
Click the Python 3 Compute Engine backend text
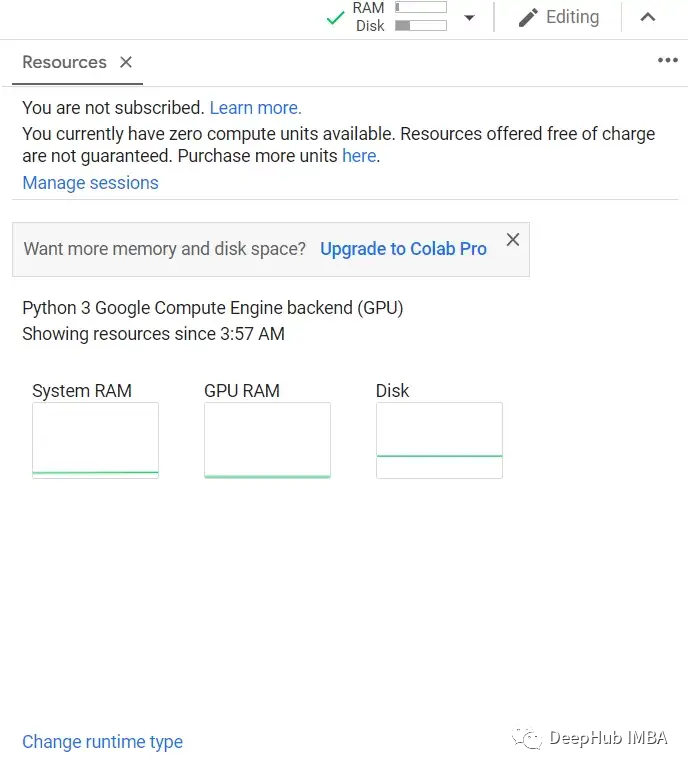pos(213,308)
